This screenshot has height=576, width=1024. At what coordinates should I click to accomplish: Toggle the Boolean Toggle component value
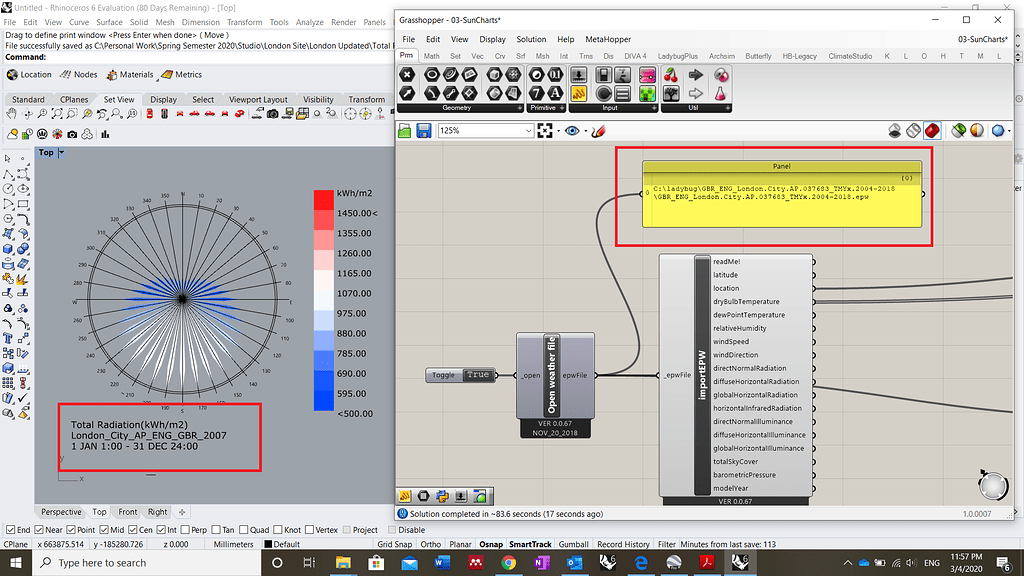(x=477, y=375)
